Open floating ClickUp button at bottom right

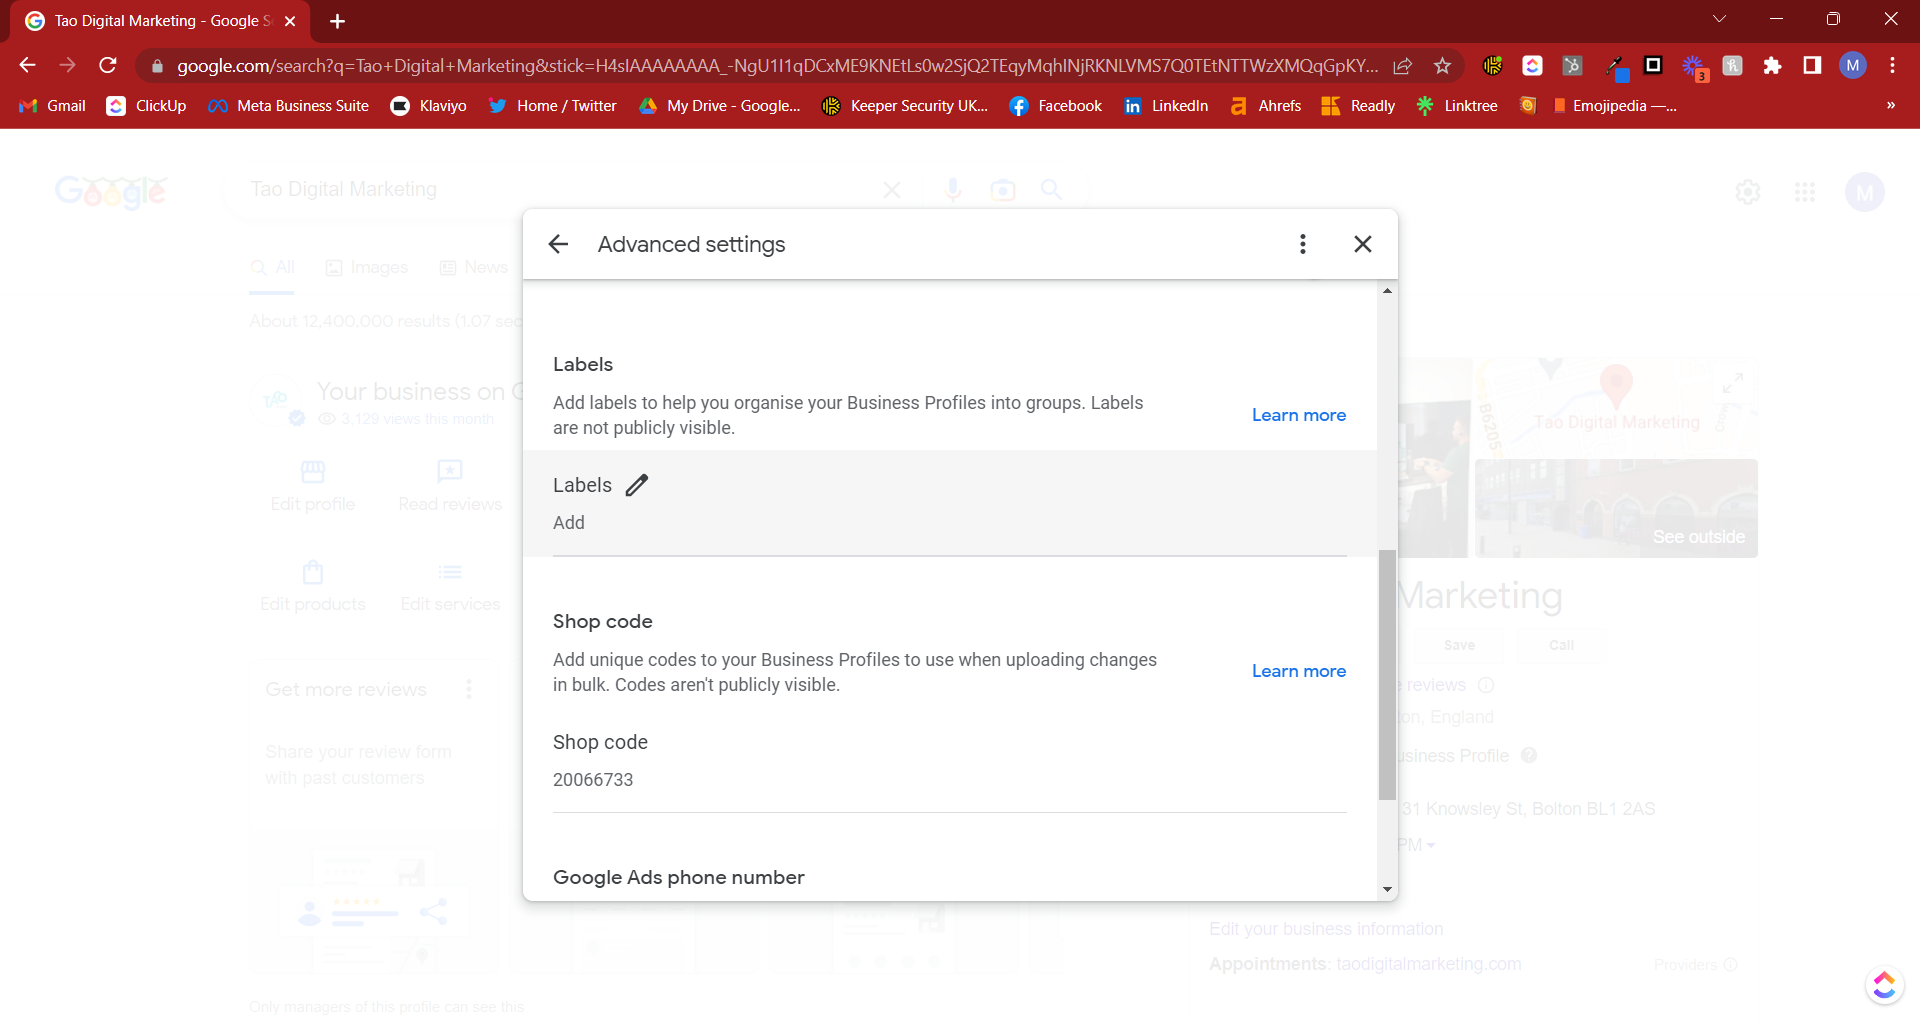pos(1884,985)
